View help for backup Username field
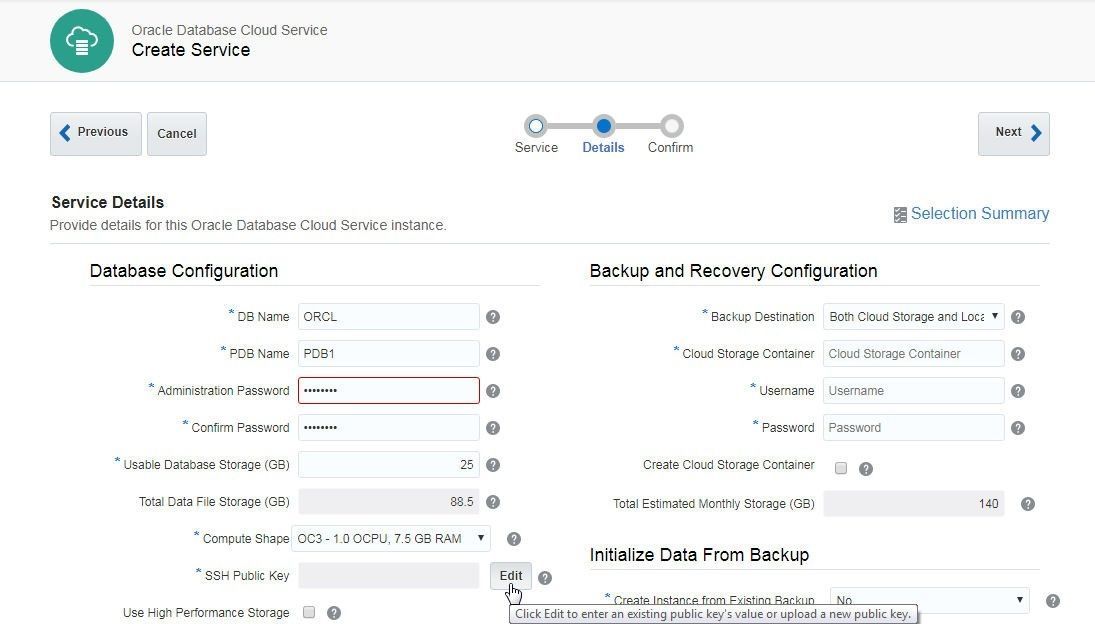The height and width of the screenshot is (624, 1095). pos(1018,391)
